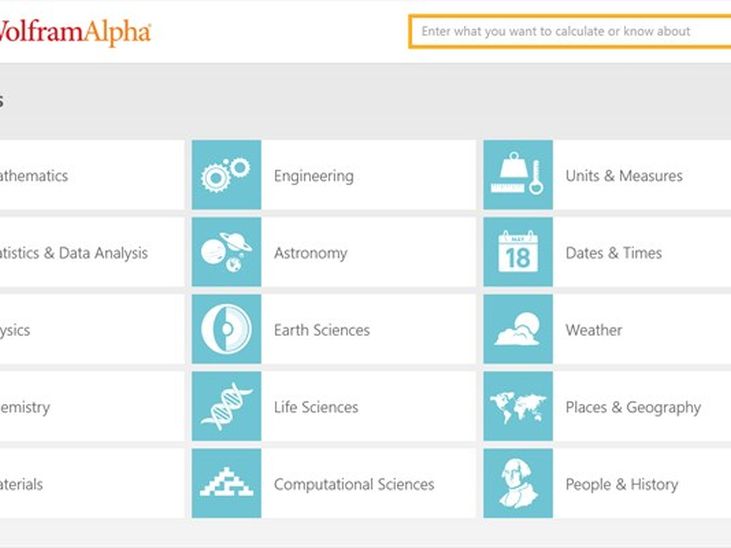This screenshot has width=731, height=548.
Task: Open the Weather cloud and sun icon
Action: [518, 329]
